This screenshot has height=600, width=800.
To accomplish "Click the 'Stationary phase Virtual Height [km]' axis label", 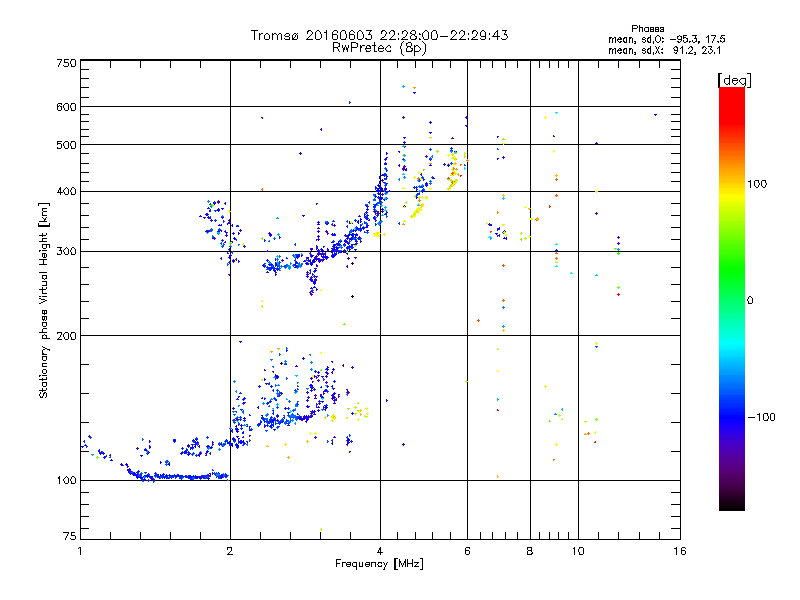I will (x=44, y=300).
